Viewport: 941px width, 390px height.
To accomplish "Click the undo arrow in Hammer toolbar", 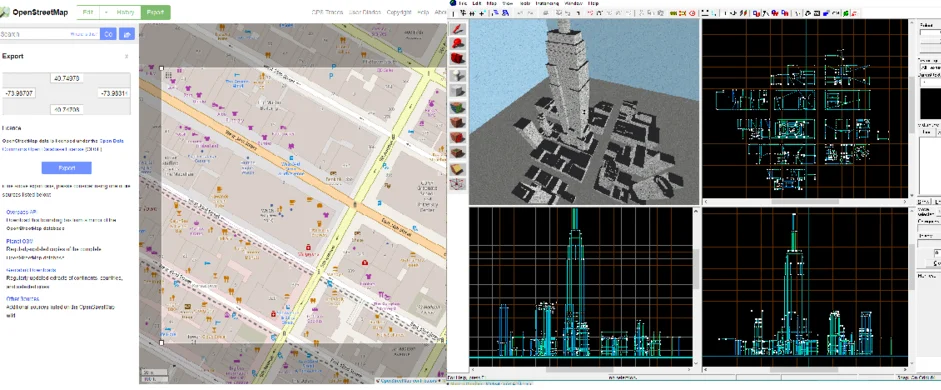I will click(x=520, y=13).
